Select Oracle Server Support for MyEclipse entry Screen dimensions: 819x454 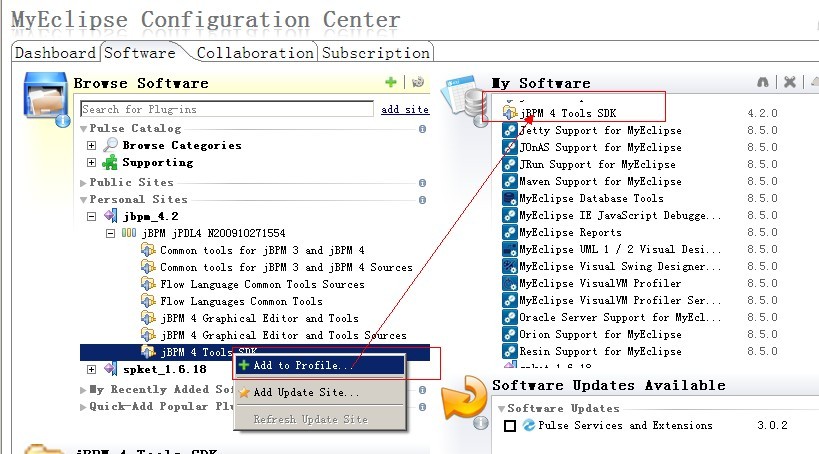[620, 317]
